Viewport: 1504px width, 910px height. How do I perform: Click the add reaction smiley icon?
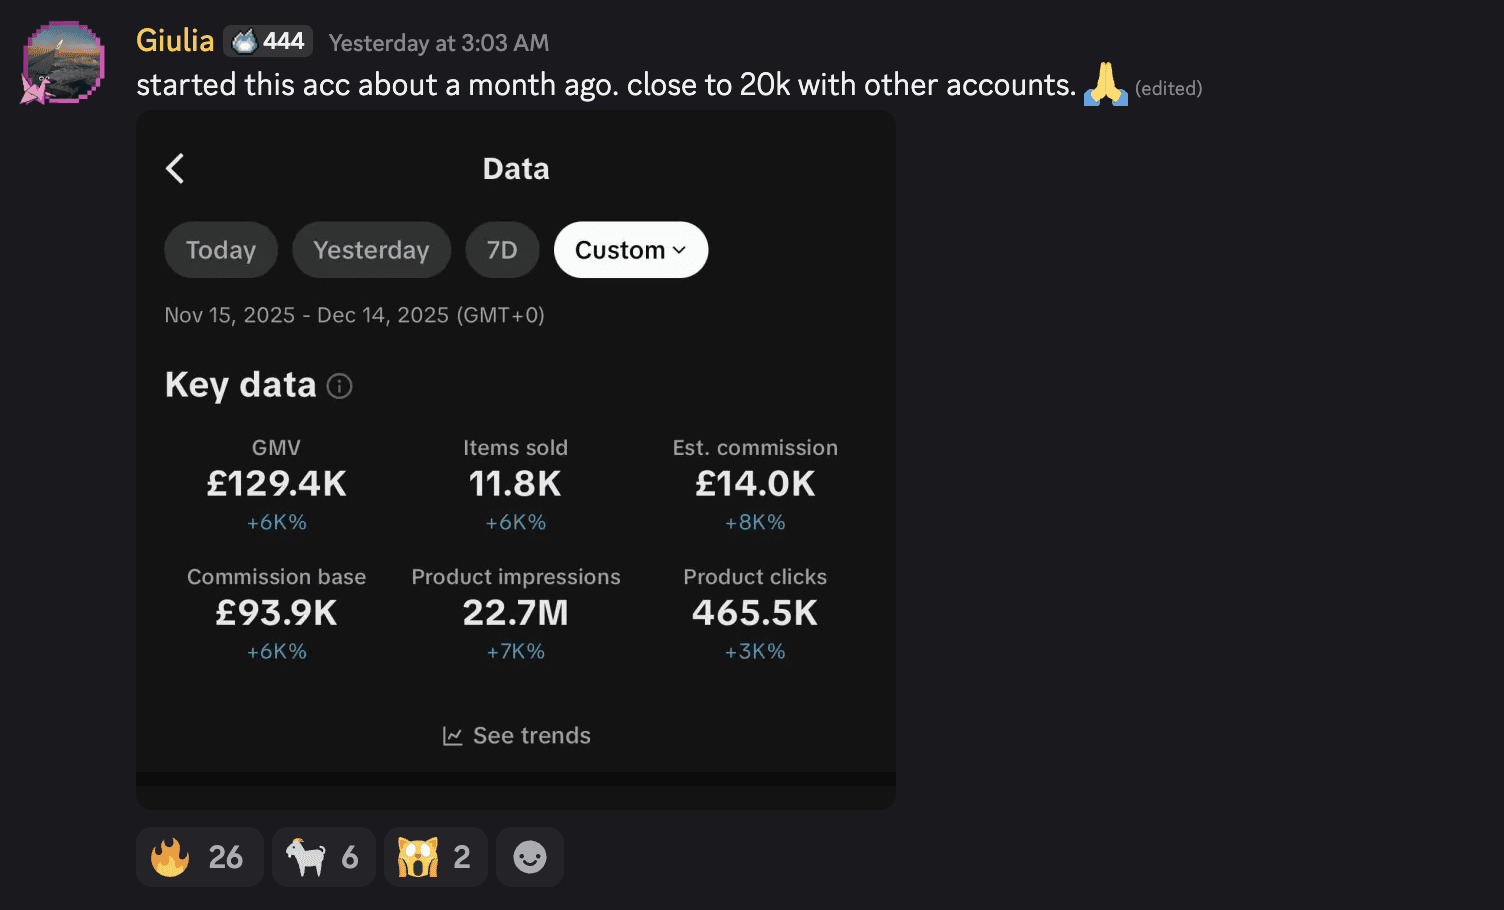click(529, 857)
